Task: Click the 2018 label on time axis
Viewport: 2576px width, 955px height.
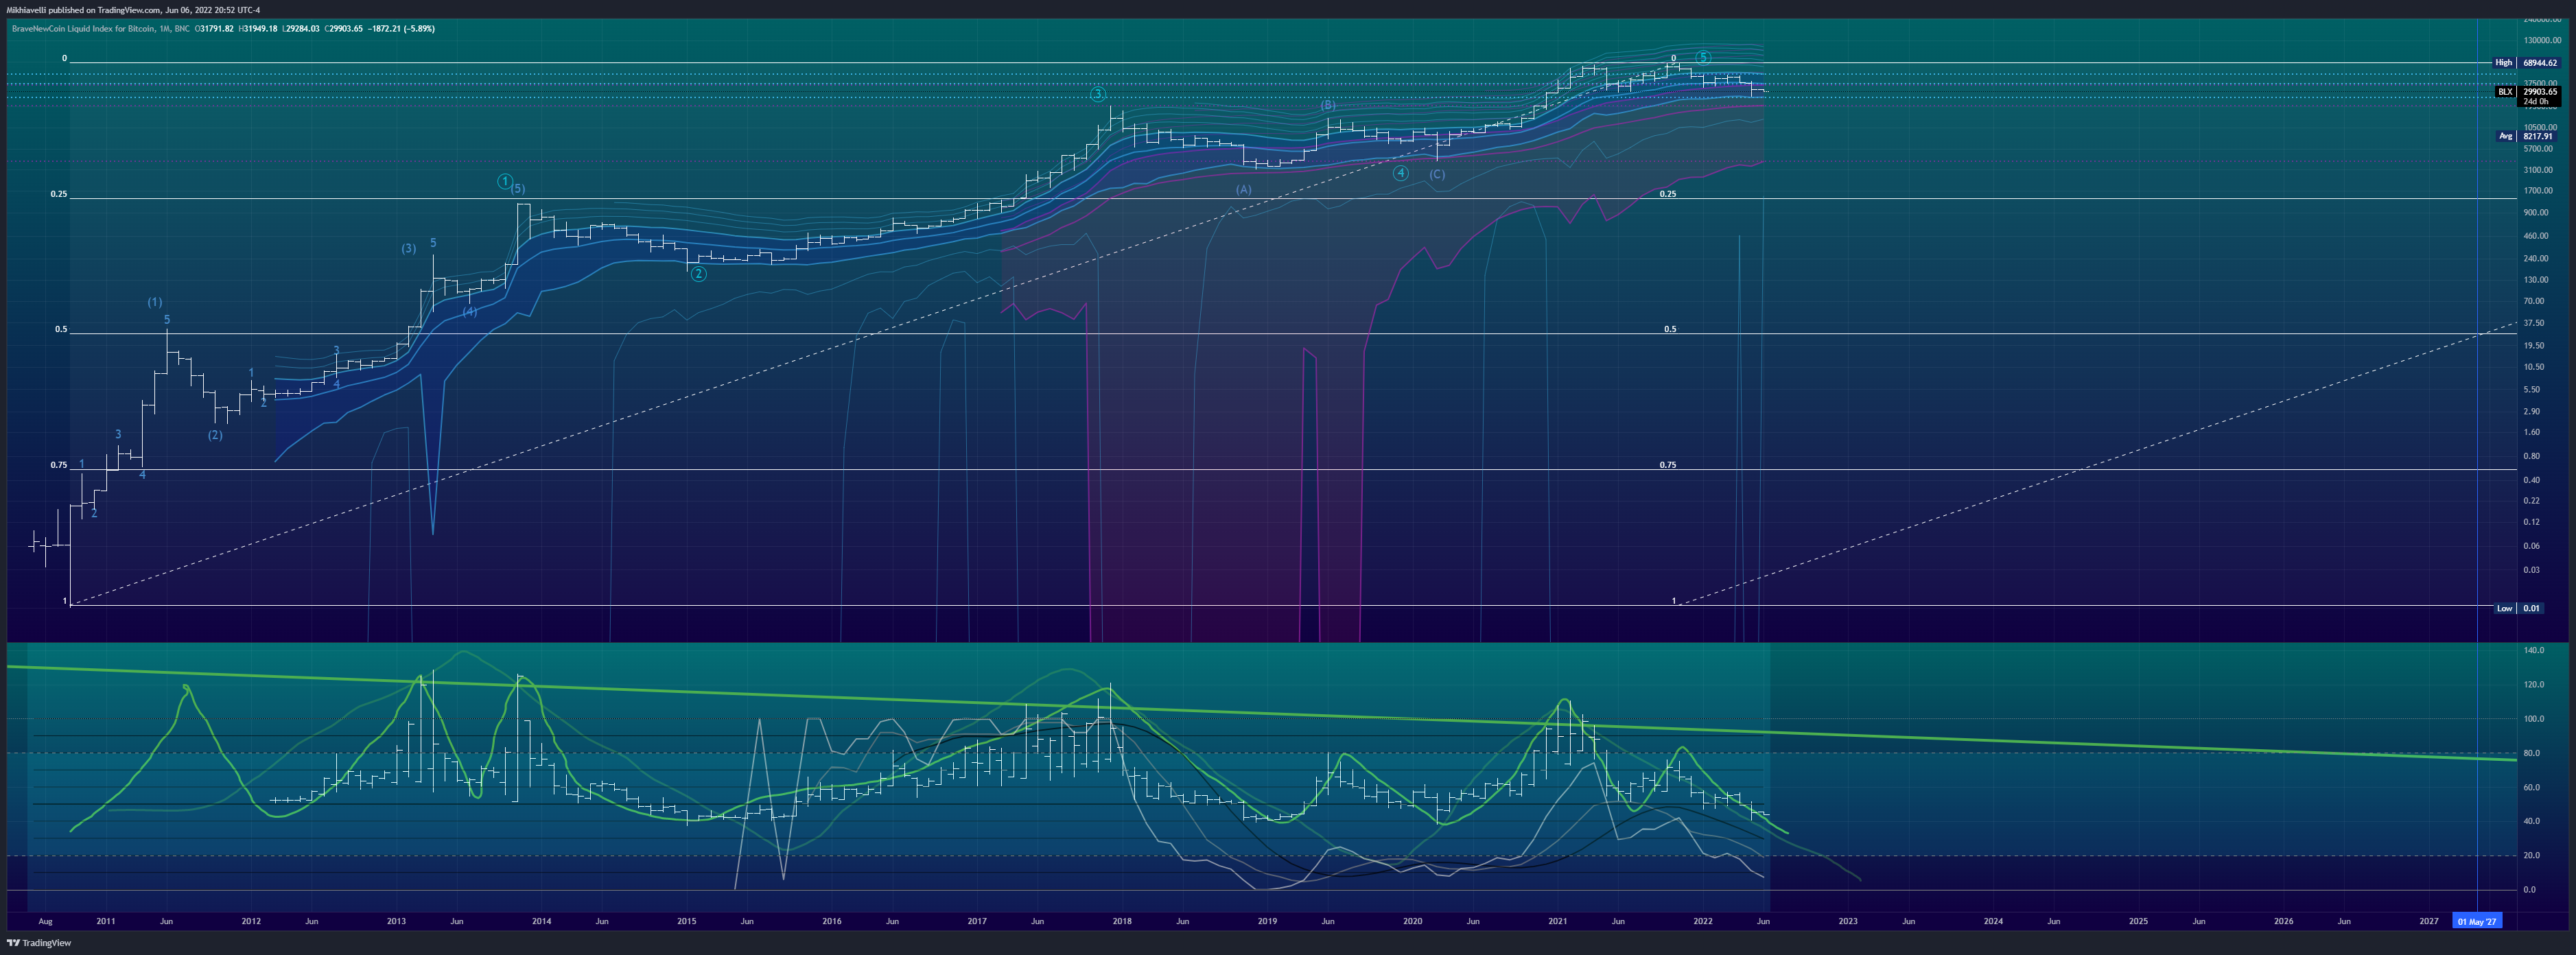Action: (1122, 921)
